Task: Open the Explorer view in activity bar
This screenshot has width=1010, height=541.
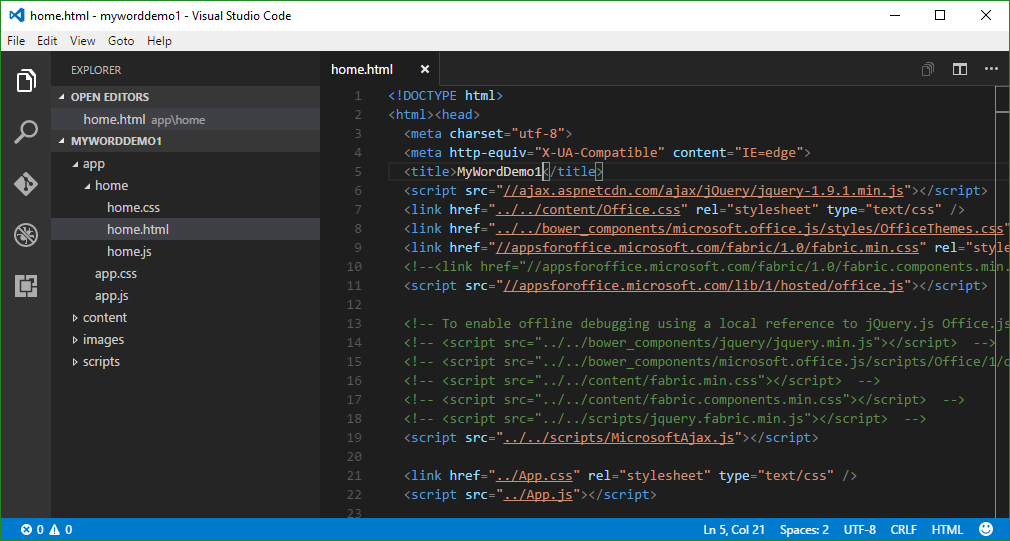Action: pyautogui.click(x=26, y=81)
